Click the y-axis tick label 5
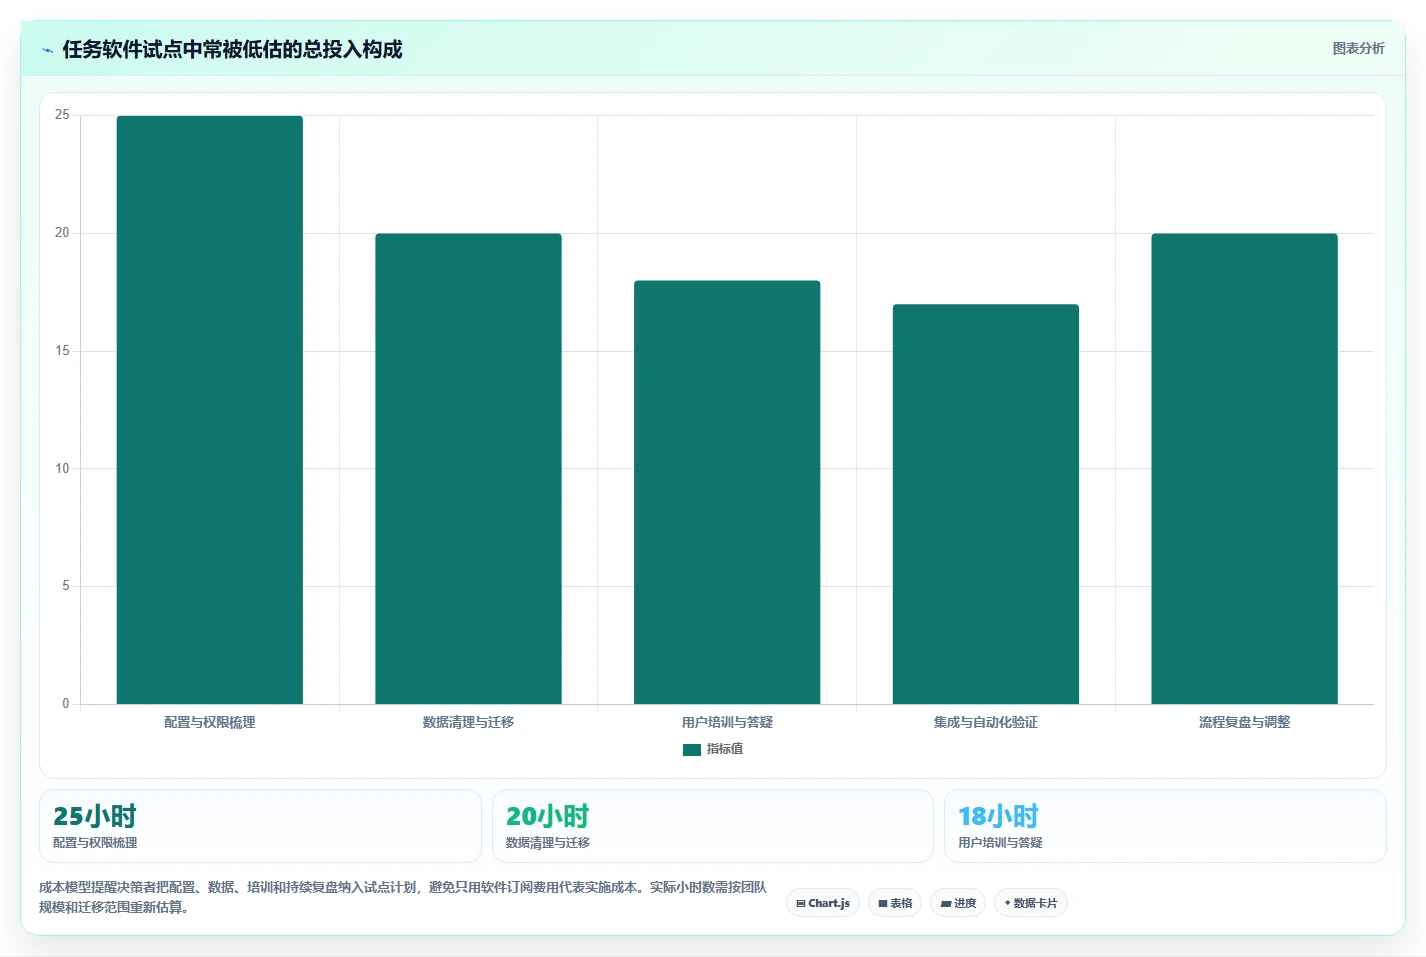The width and height of the screenshot is (1426, 957). point(66,586)
